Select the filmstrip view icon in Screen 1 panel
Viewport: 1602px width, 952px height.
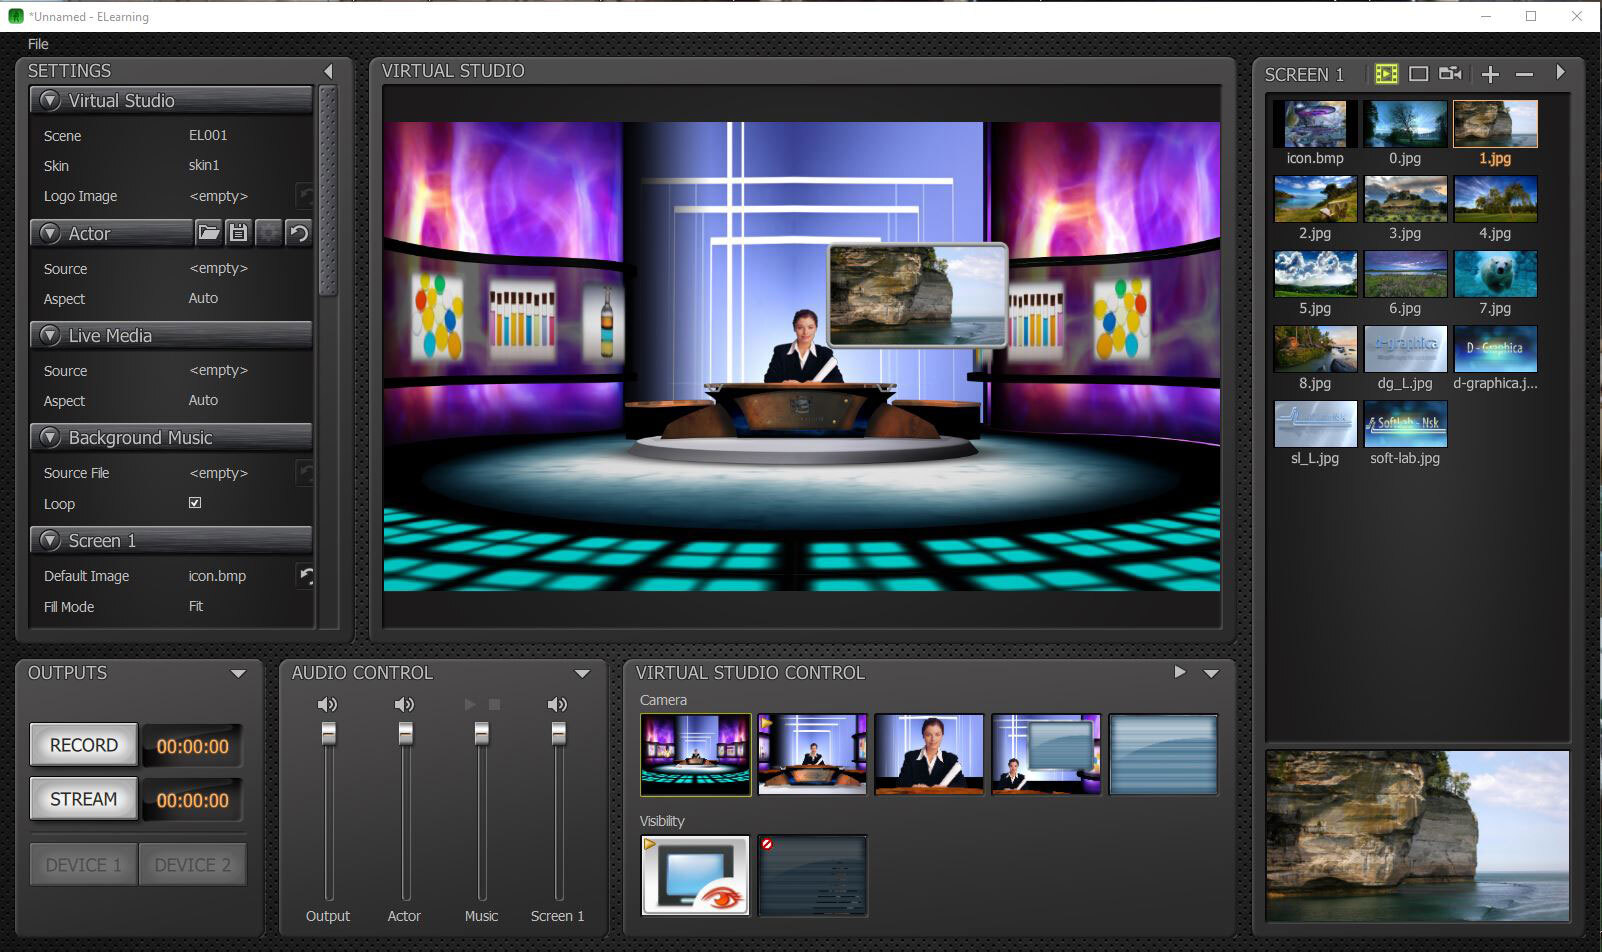[1386, 74]
